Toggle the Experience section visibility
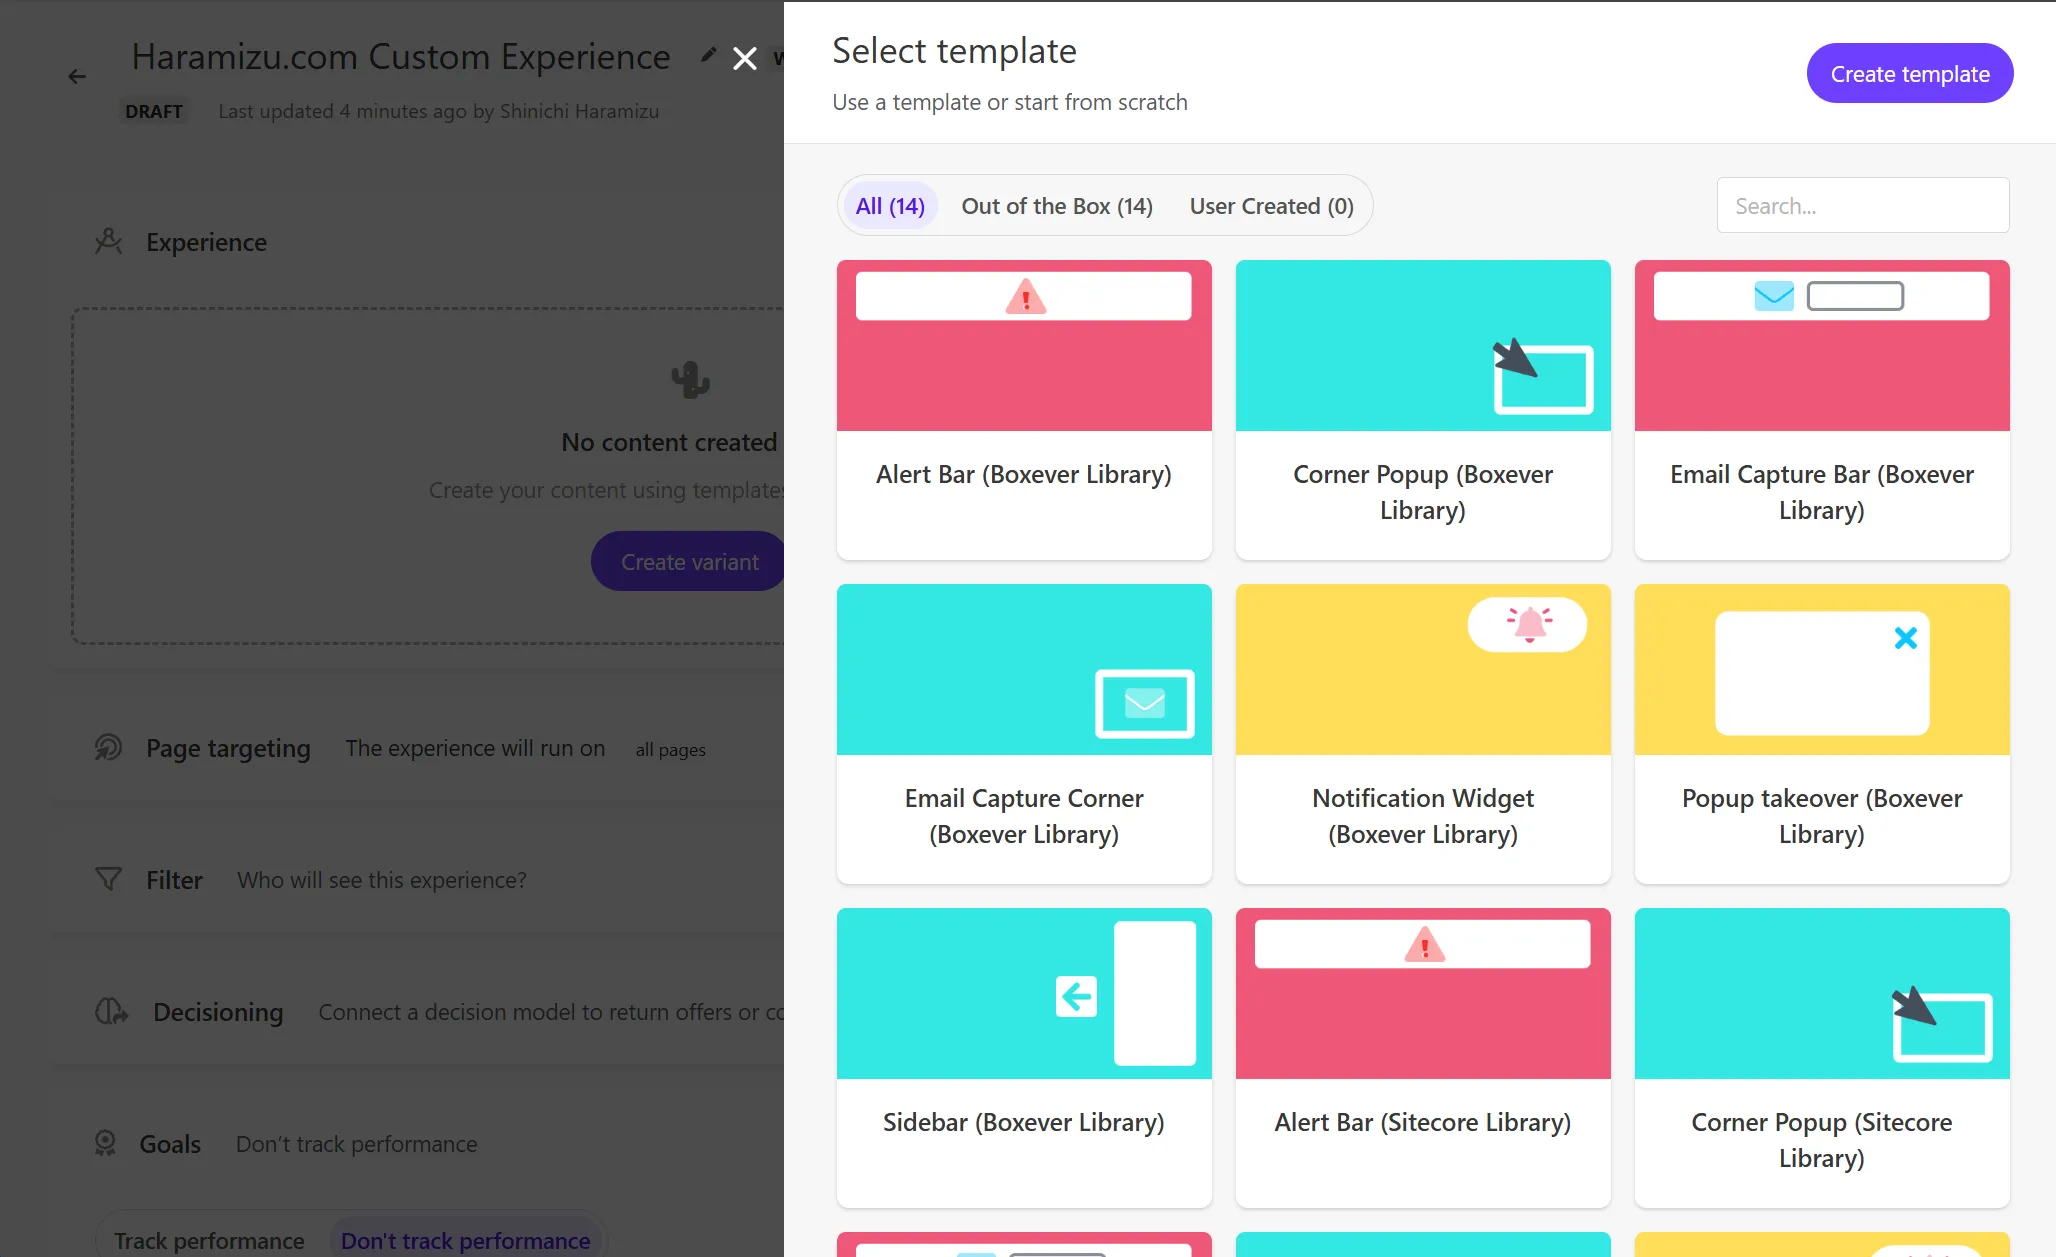2056x1257 pixels. (x=206, y=242)
